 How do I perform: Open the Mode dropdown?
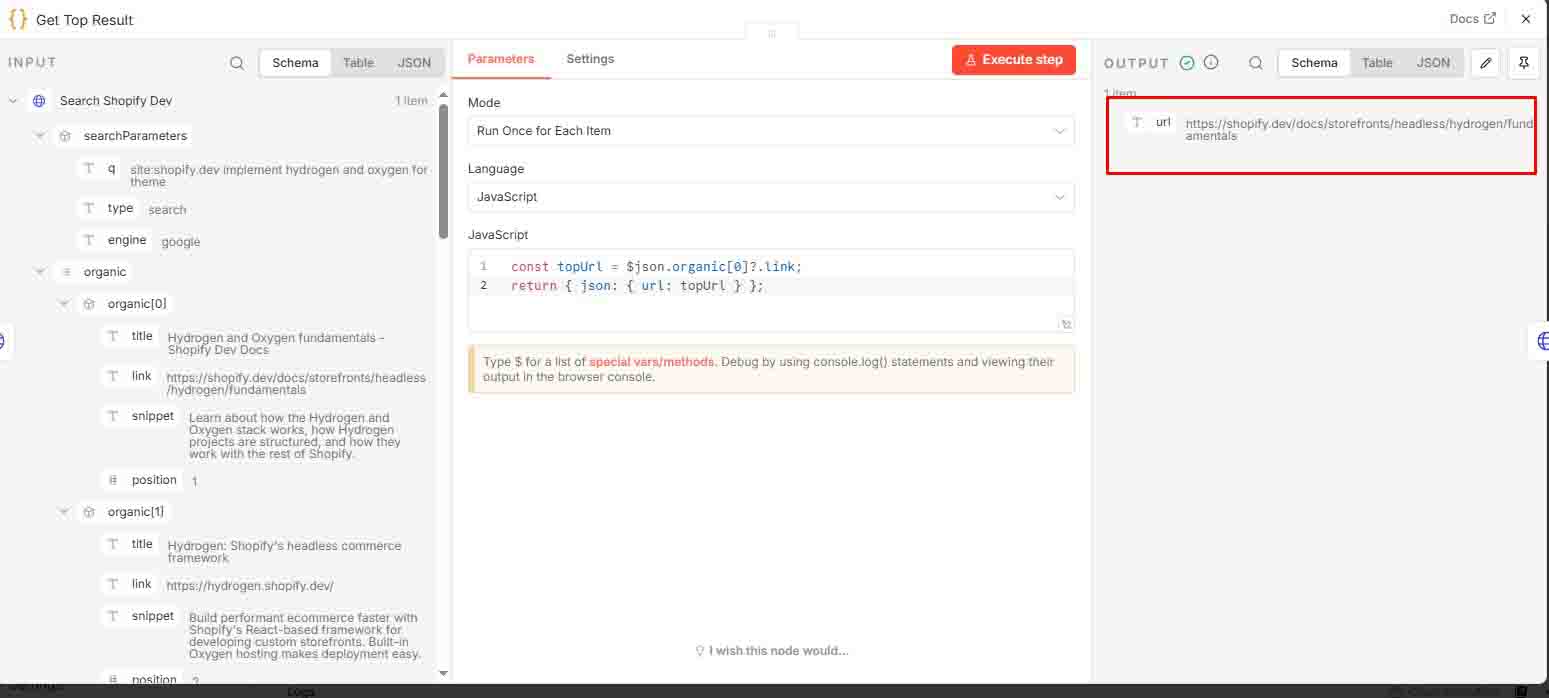tap(771, 131)
